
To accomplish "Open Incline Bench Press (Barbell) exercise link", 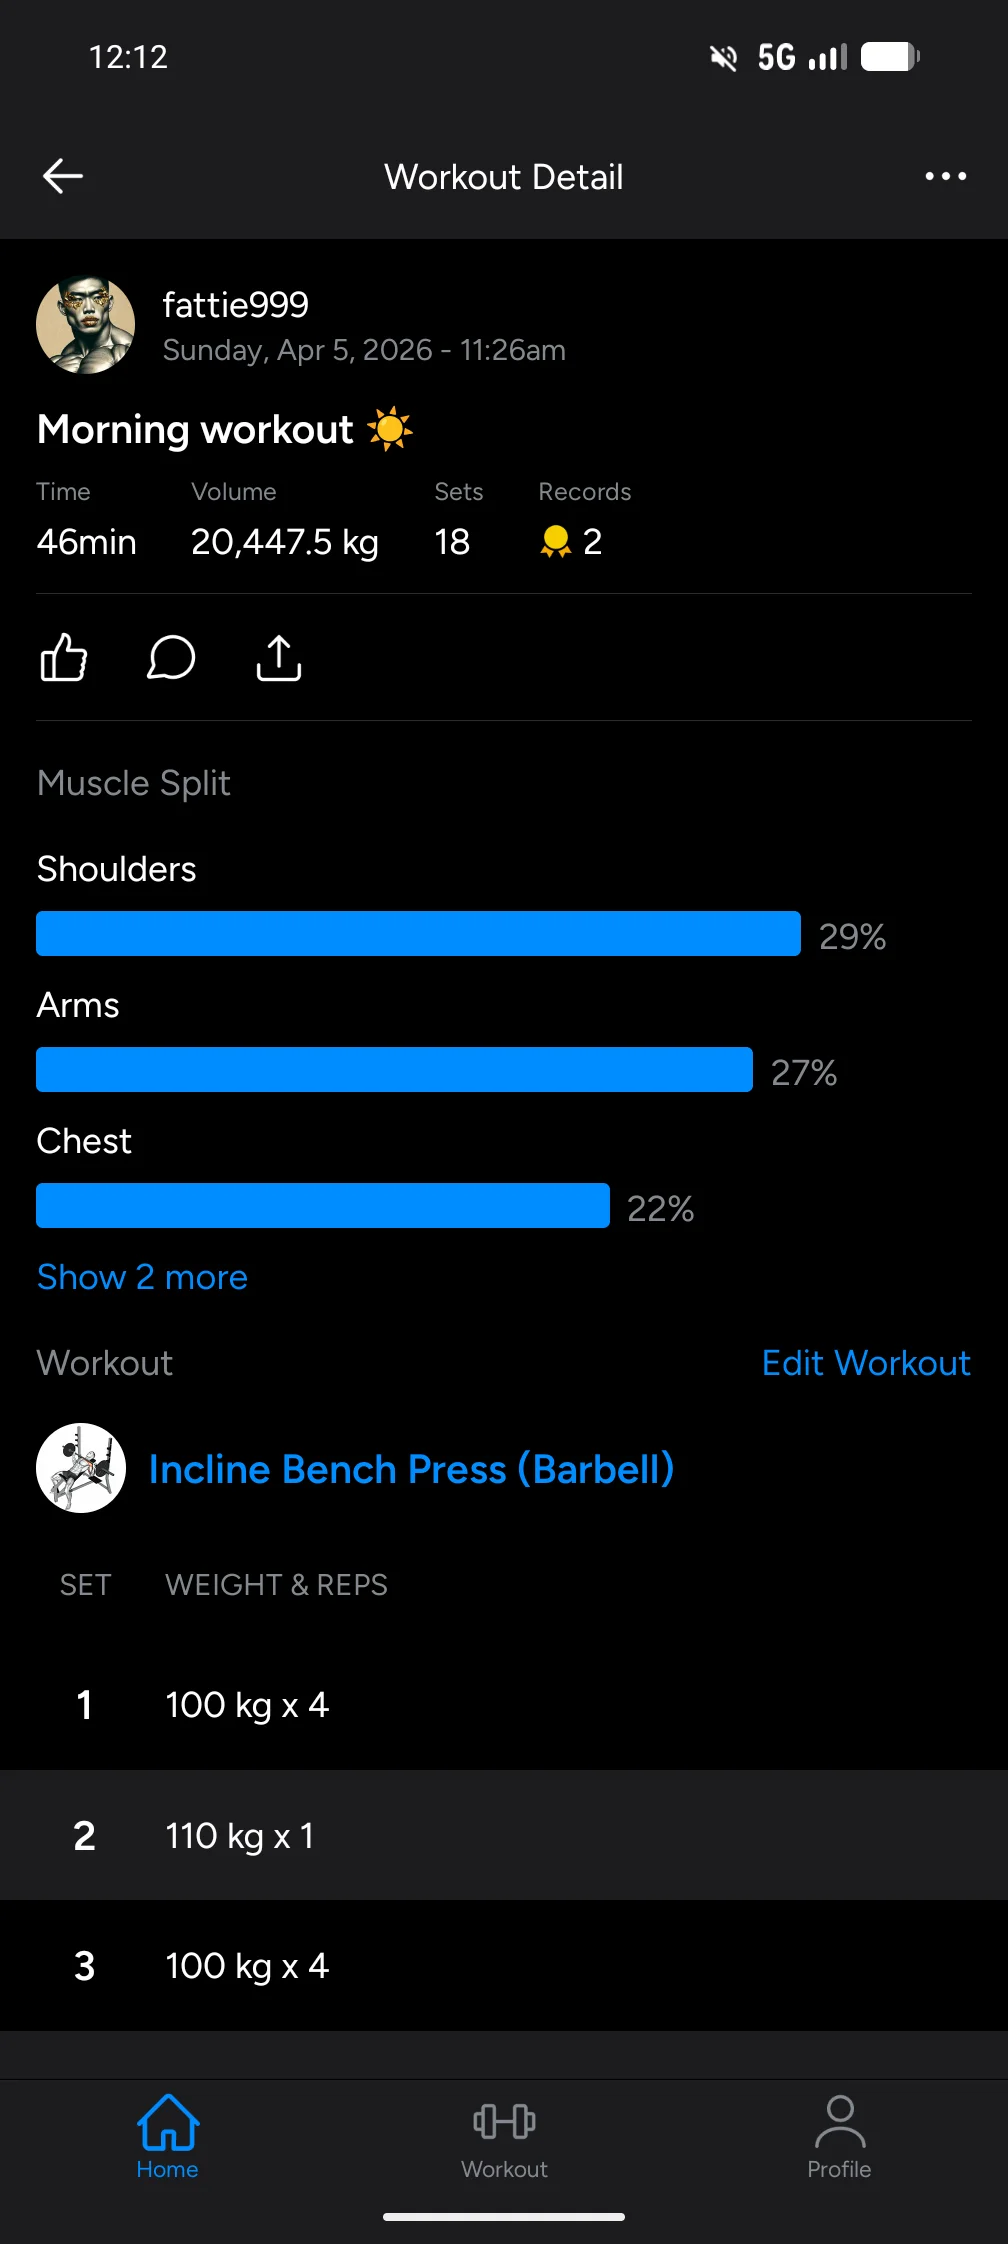I will (x=411, y=1469).
